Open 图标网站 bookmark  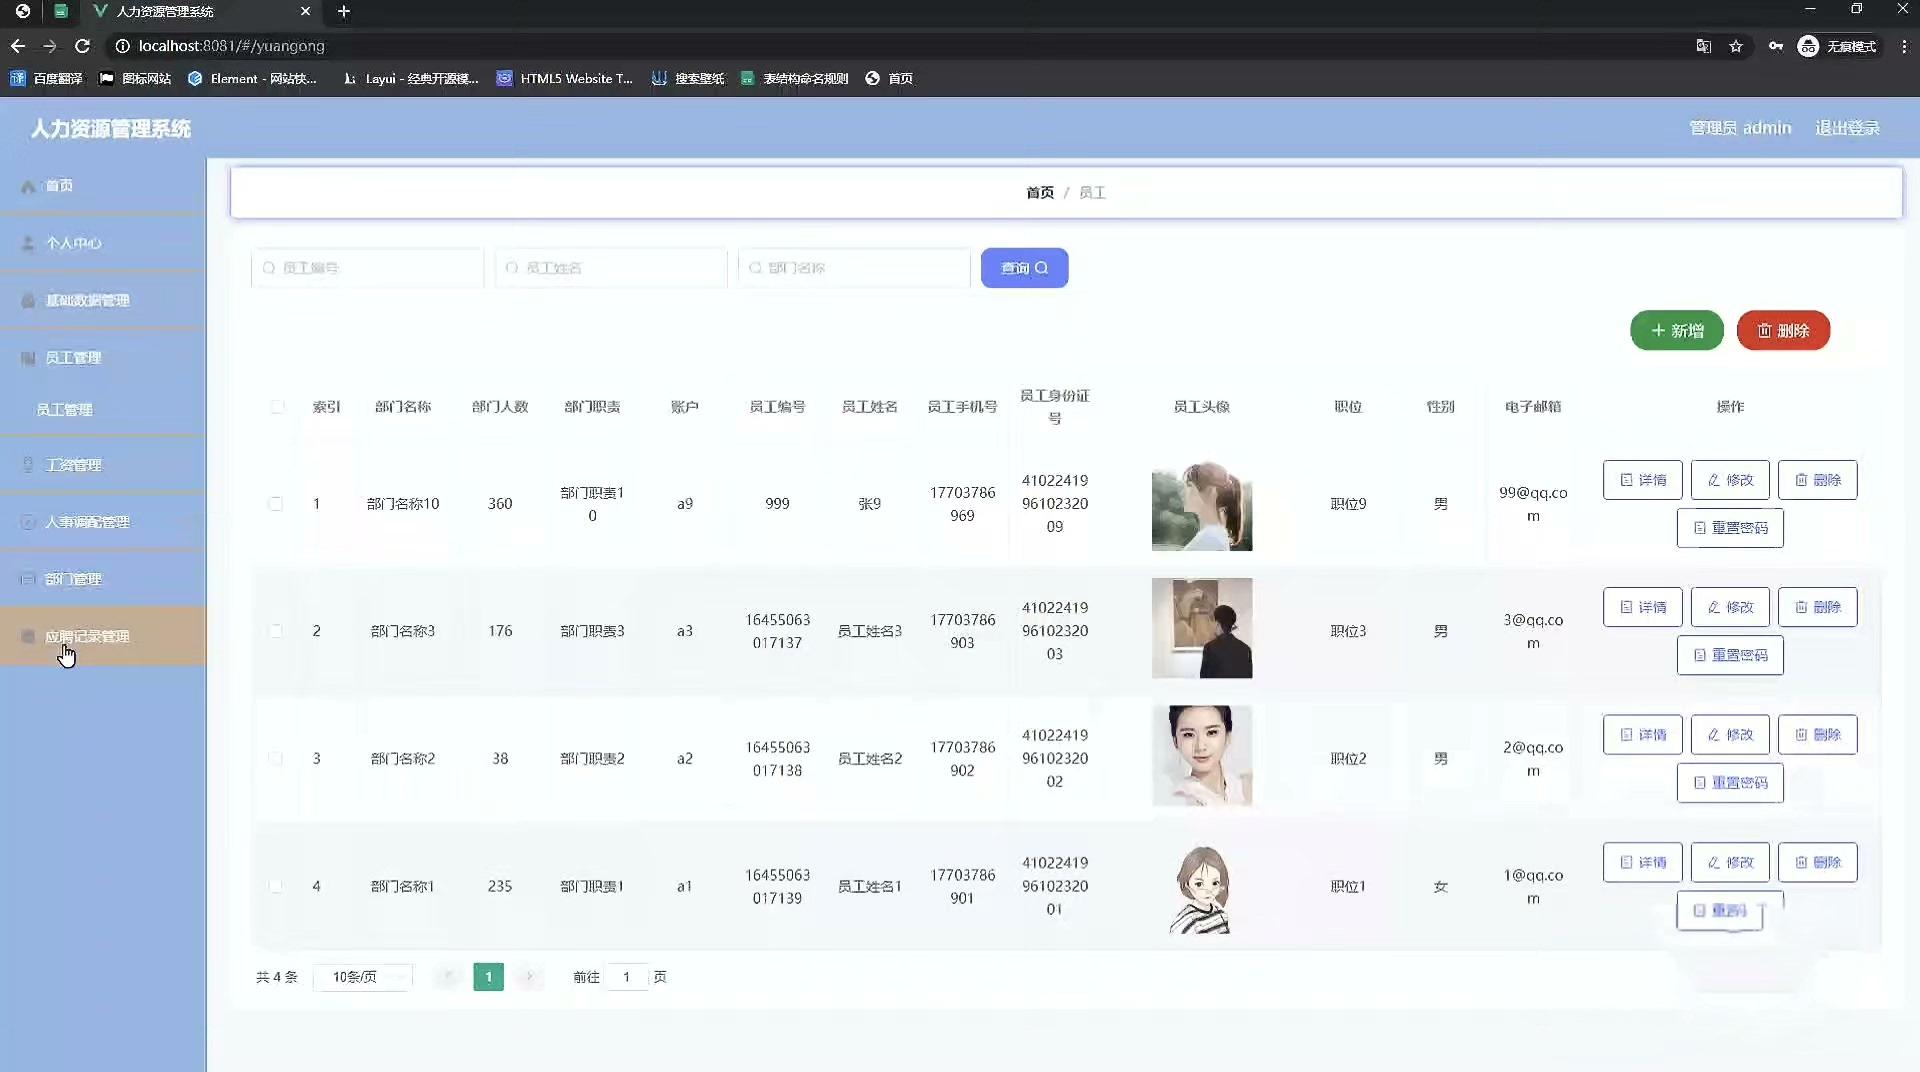[x=136, y=78]
